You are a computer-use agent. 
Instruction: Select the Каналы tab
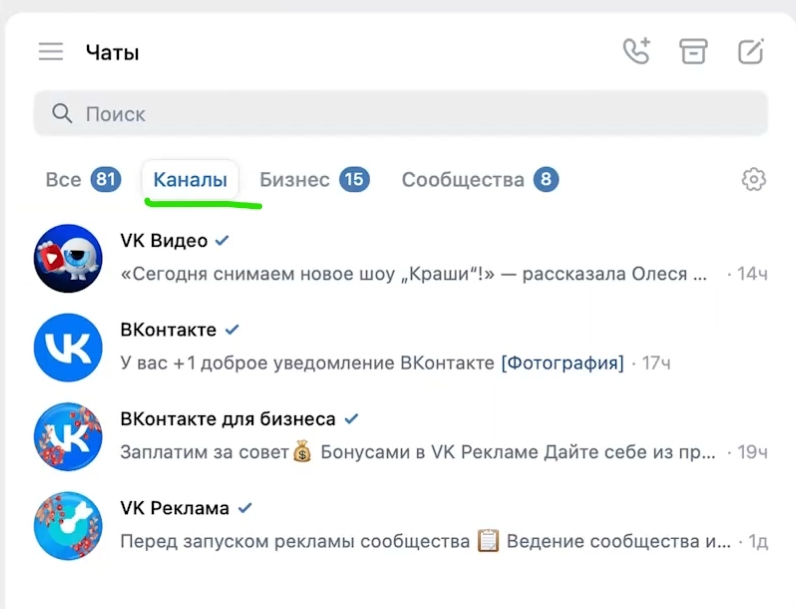[x=190, y=179]
